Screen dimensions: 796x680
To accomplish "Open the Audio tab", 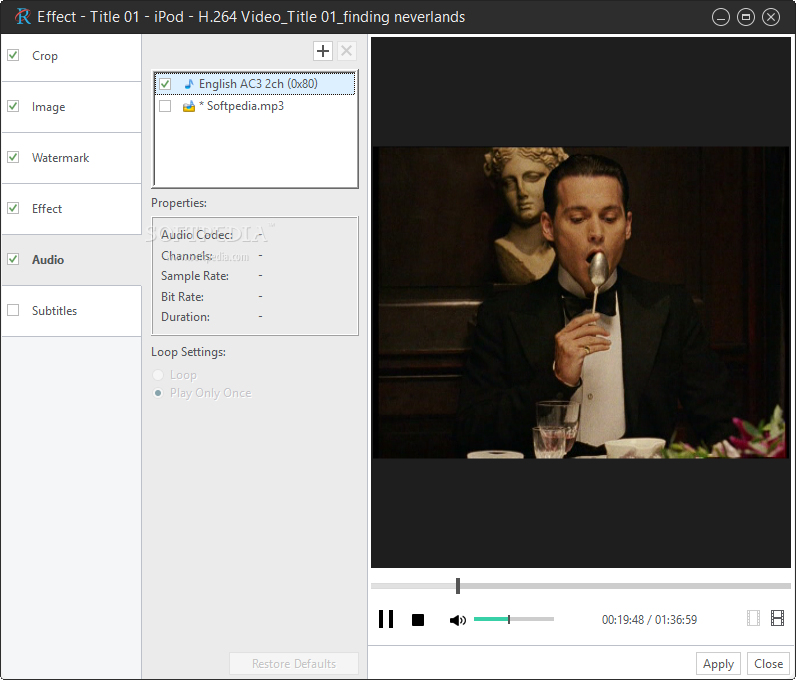I will coord(71,260).
